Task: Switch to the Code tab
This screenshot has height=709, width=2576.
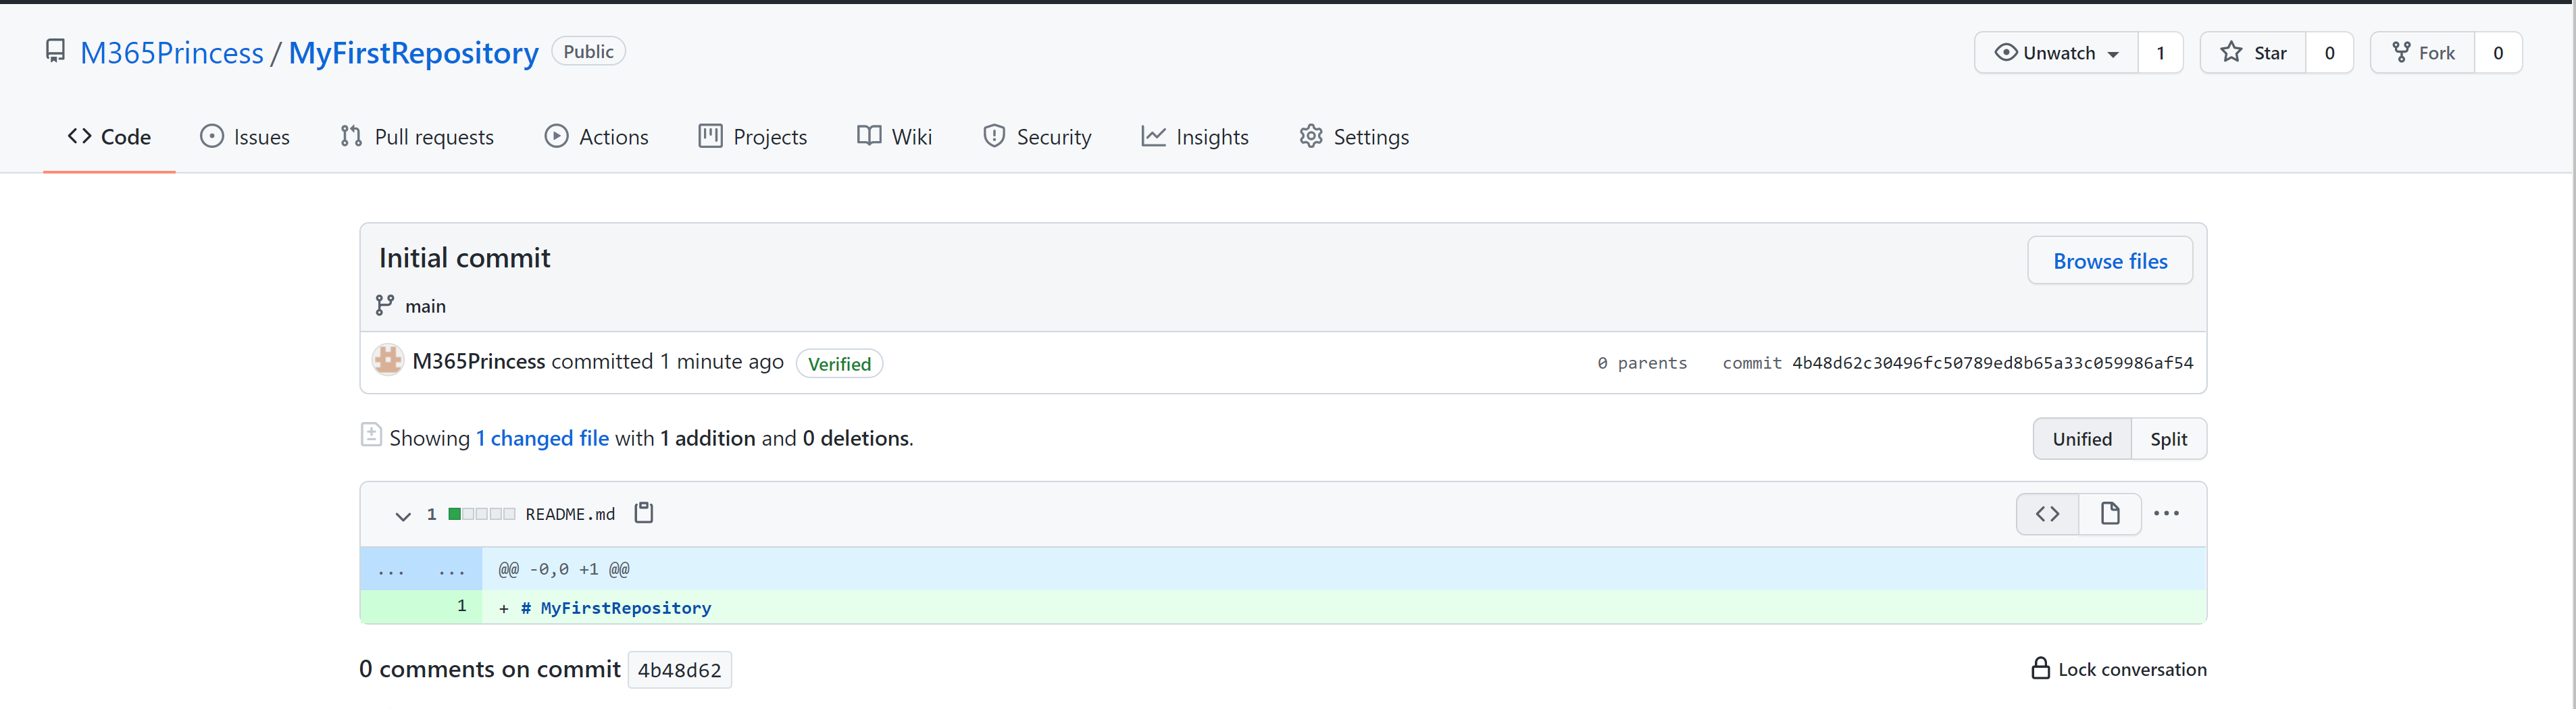Action: (x=109, y=137)
